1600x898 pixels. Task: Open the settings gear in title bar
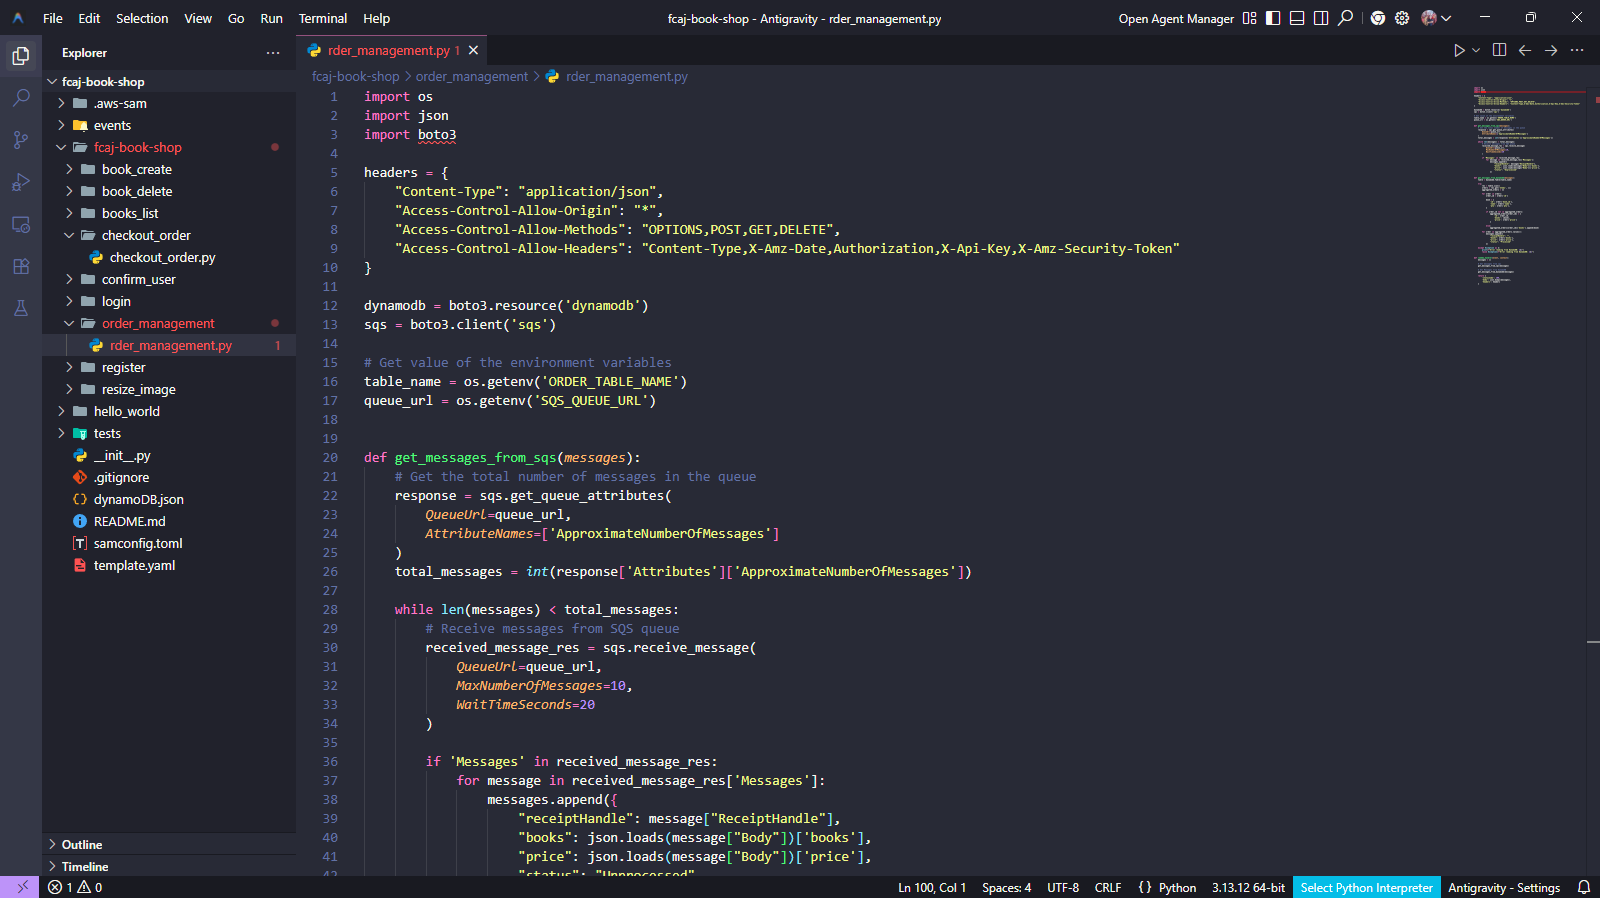click(1402, 18)
